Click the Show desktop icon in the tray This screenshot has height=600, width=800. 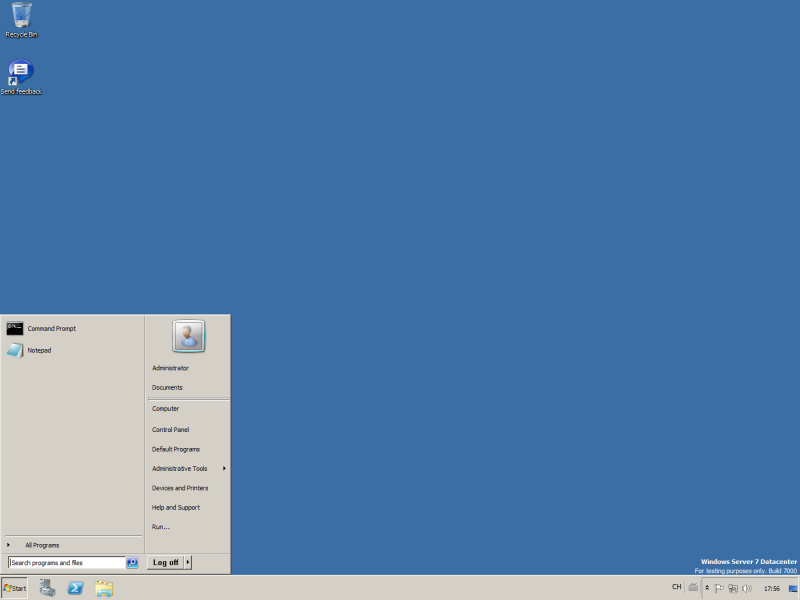(793, 588)
